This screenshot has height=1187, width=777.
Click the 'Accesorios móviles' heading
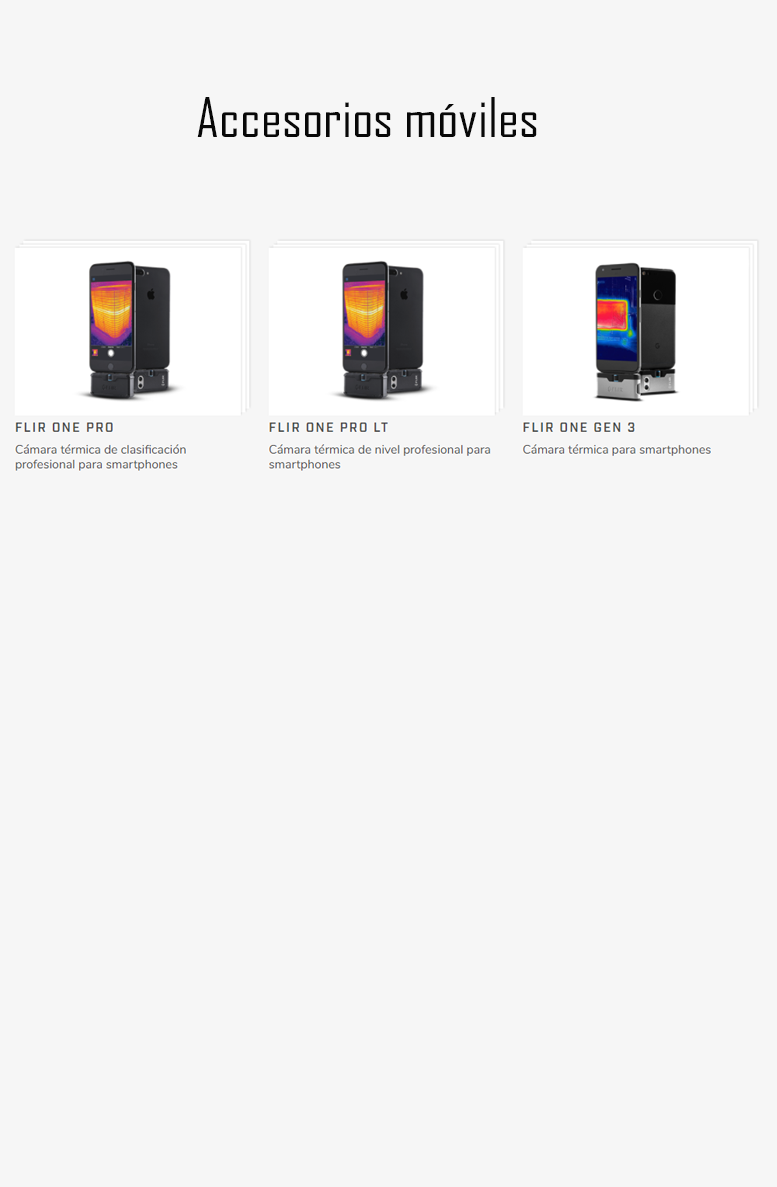(x=367, y=119)
